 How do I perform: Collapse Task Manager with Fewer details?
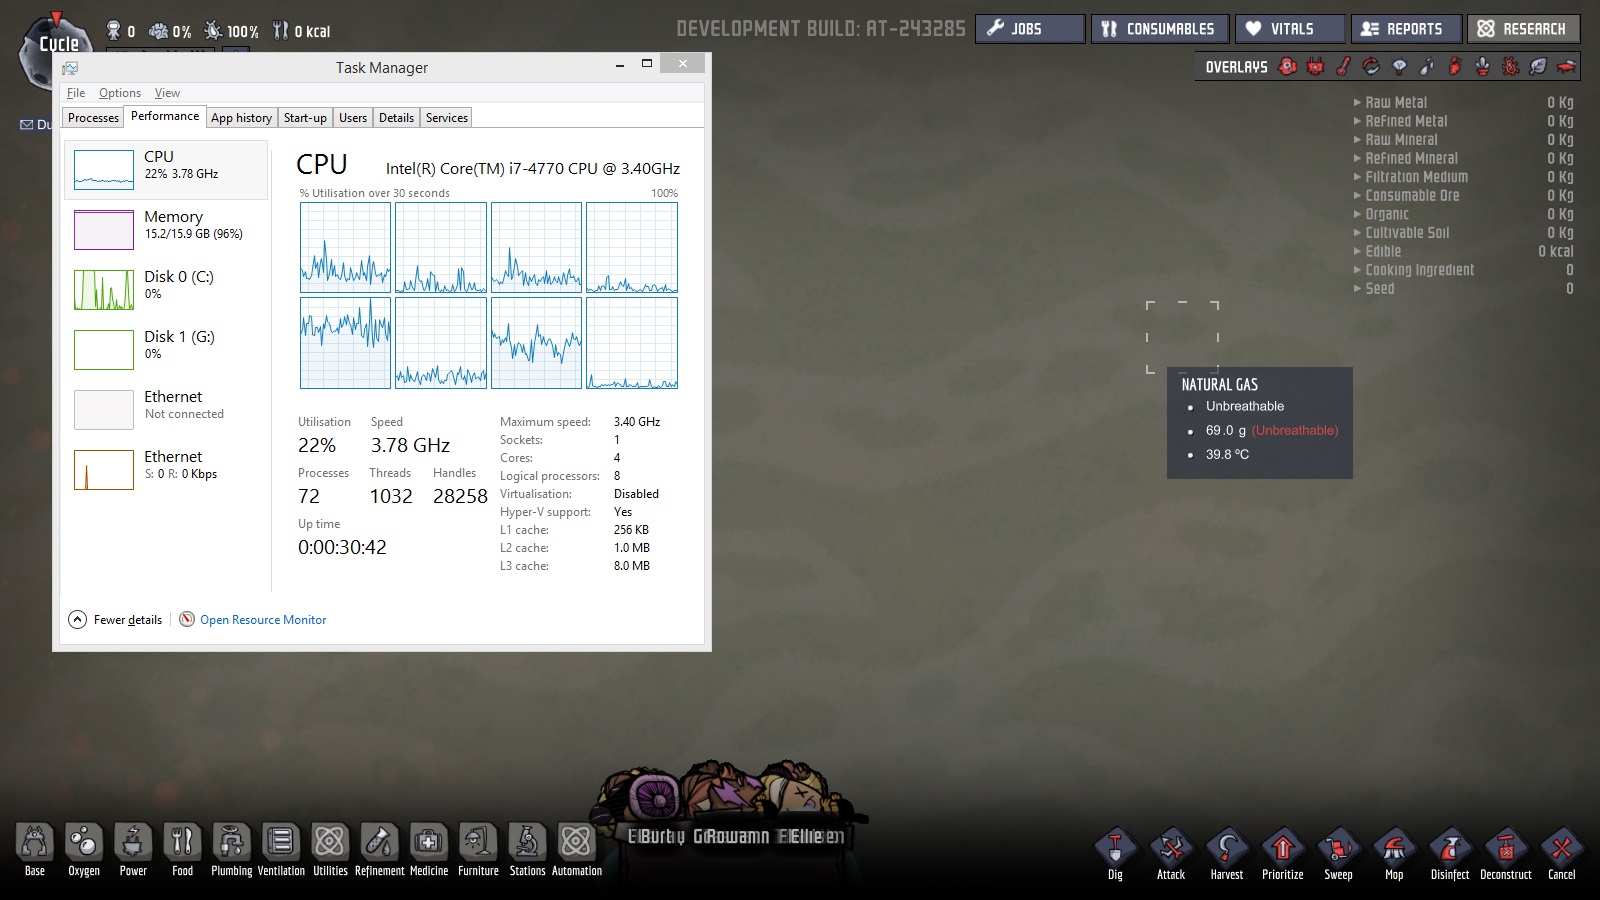pyautogui.click(x=116, y=620)
